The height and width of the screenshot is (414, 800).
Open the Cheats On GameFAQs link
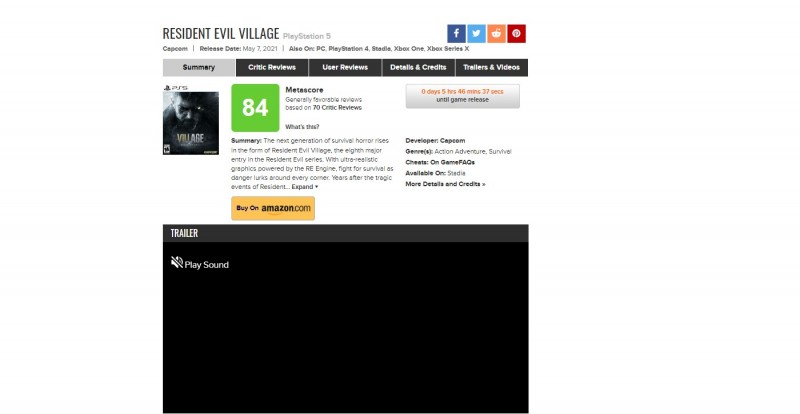pos(456,162)
